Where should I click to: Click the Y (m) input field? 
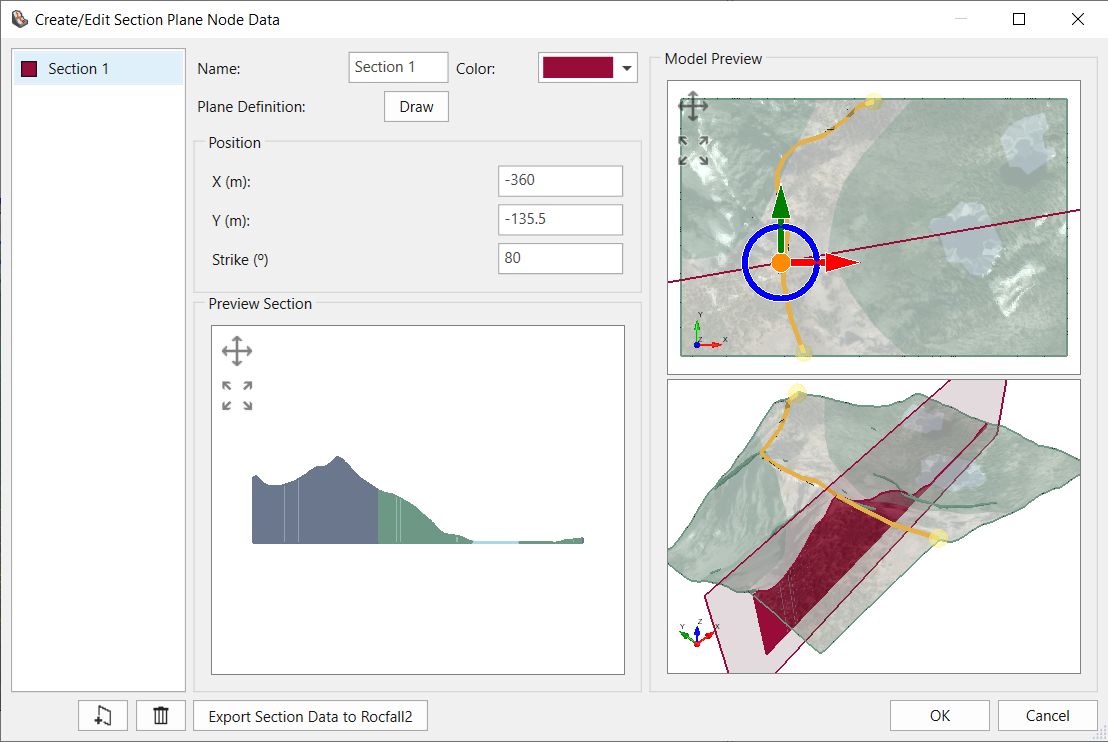point(560,220)
